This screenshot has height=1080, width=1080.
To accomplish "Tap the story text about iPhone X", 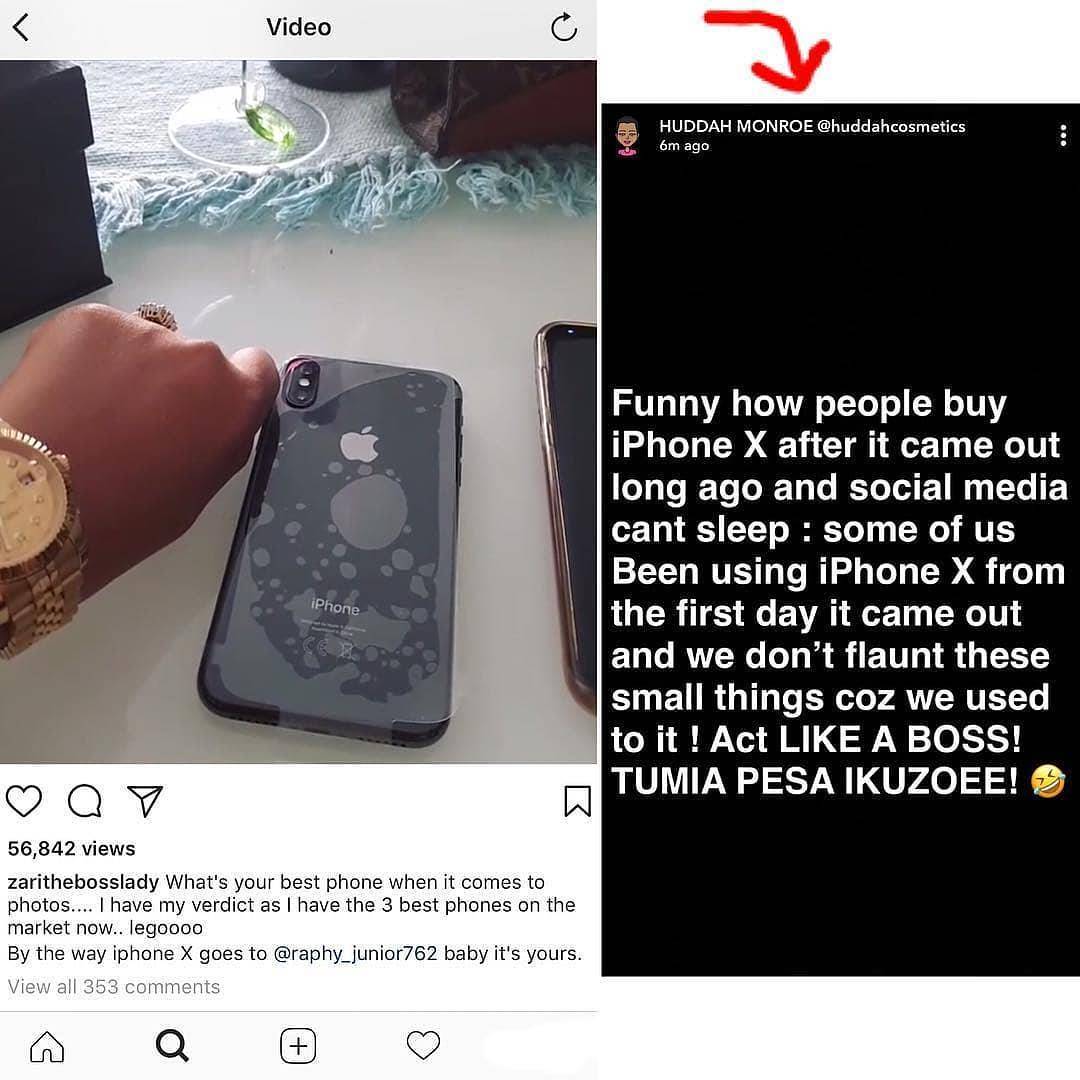I will [x=838, y=592].
